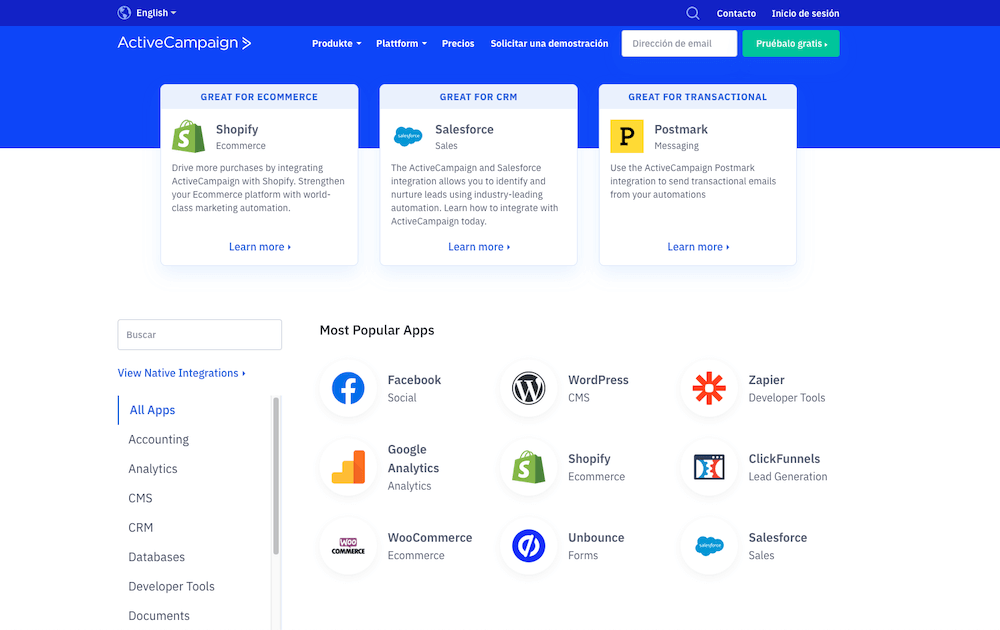Open the WordPress app icon

point(529,388)
